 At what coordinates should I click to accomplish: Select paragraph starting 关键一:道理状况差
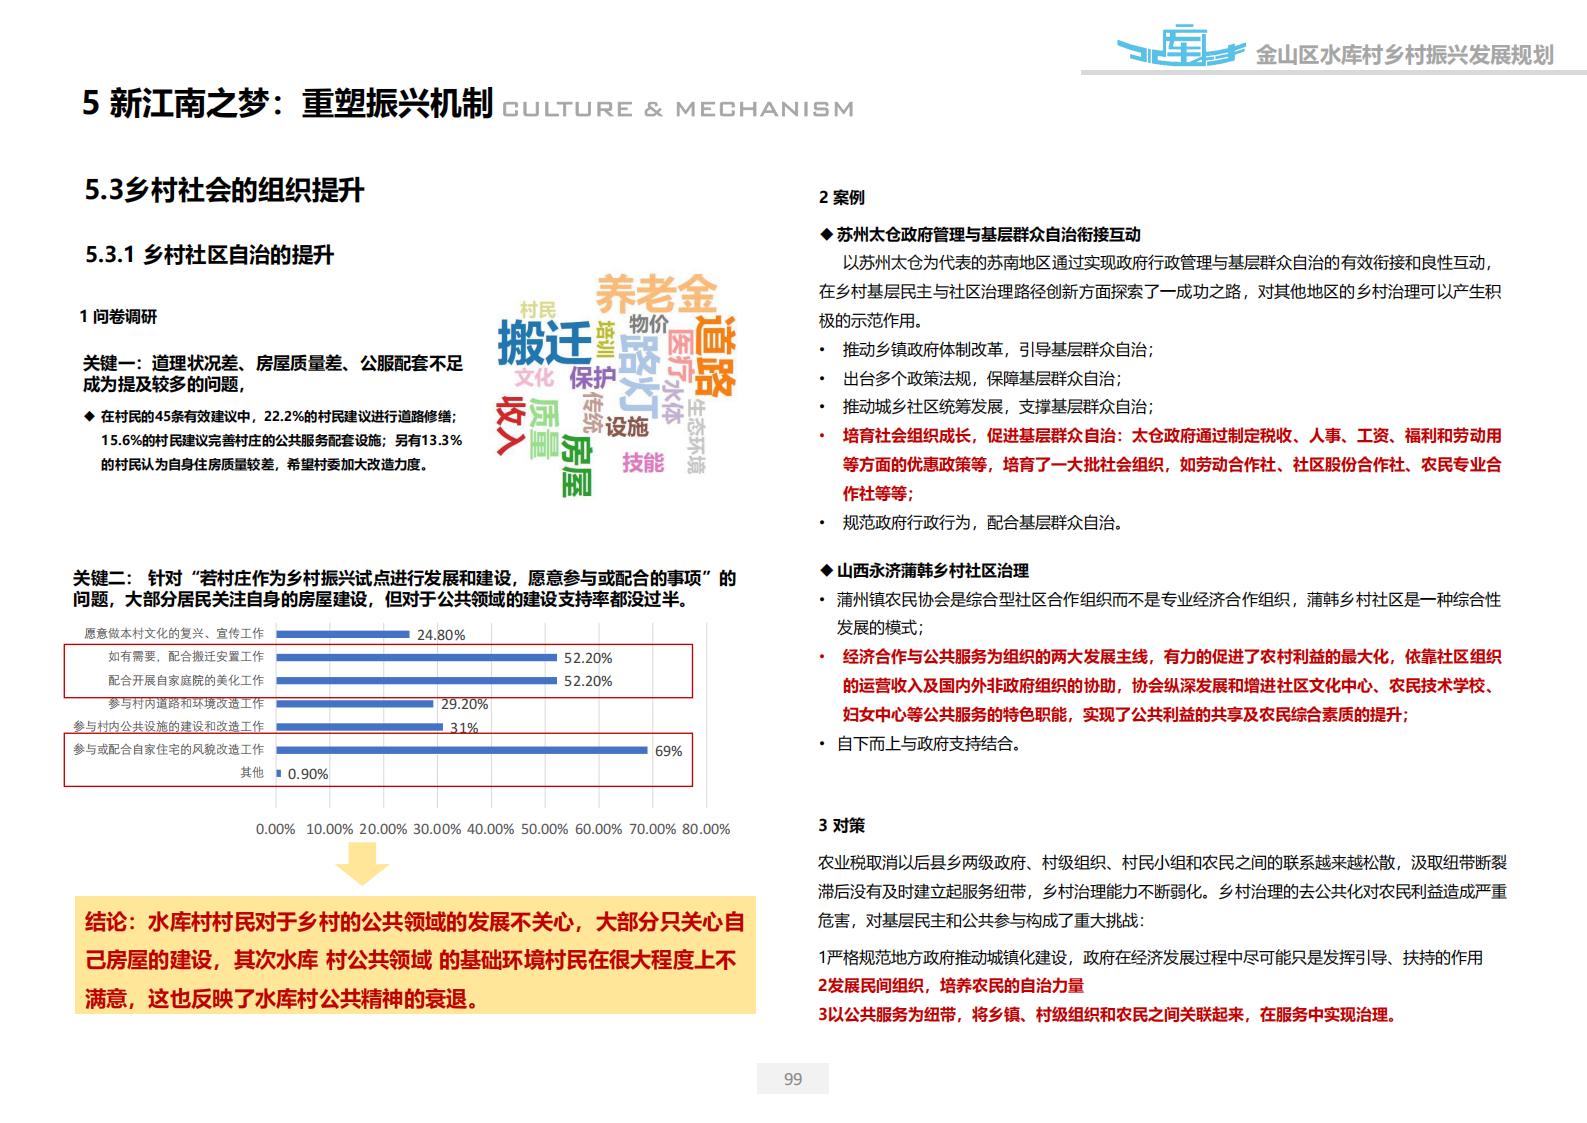click(x=273, y=374)
